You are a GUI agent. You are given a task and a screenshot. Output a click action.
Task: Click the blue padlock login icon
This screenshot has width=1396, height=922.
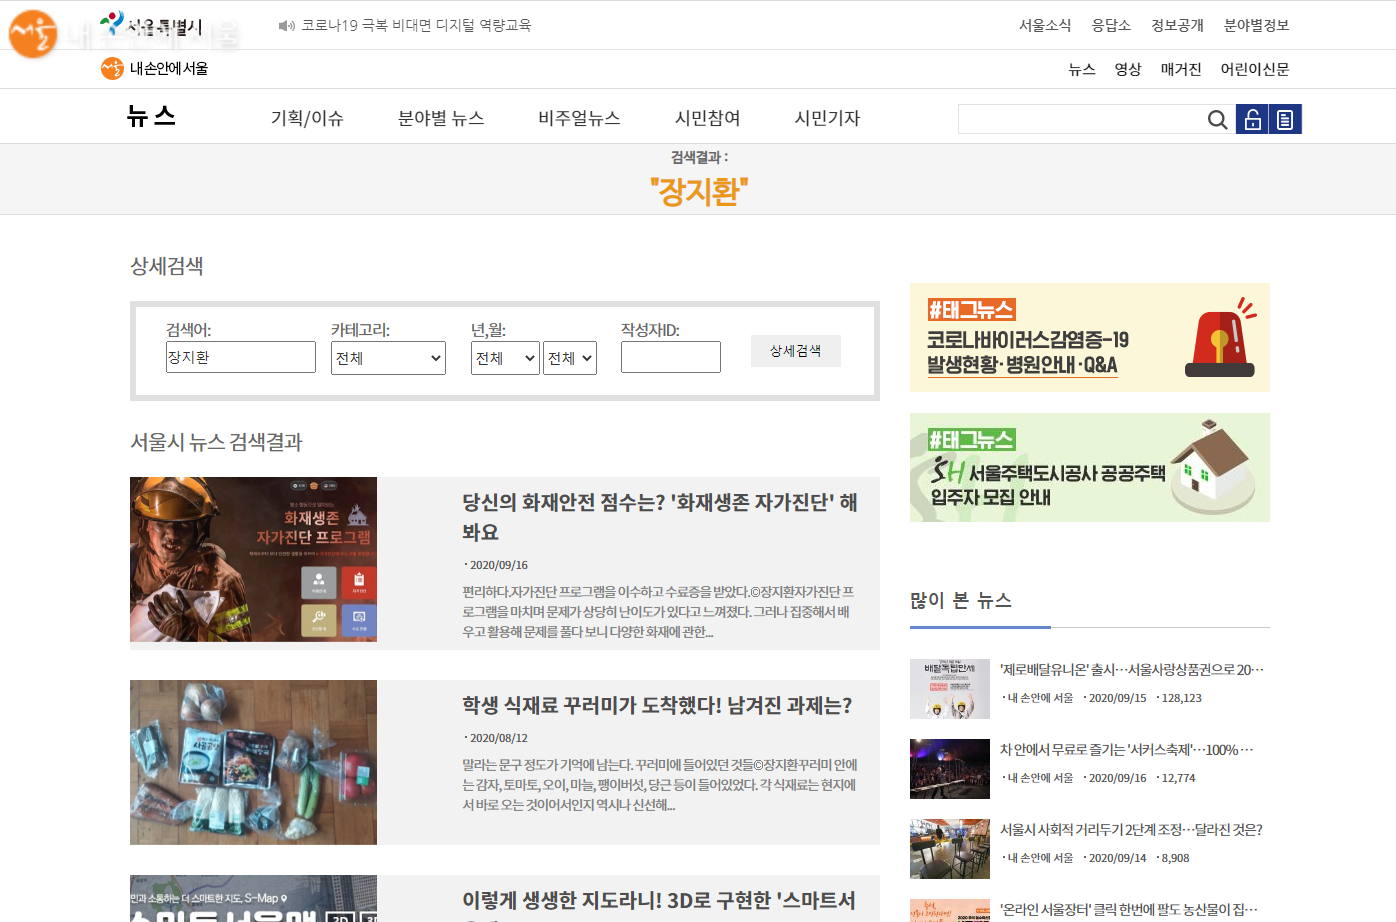(1252, 119)
